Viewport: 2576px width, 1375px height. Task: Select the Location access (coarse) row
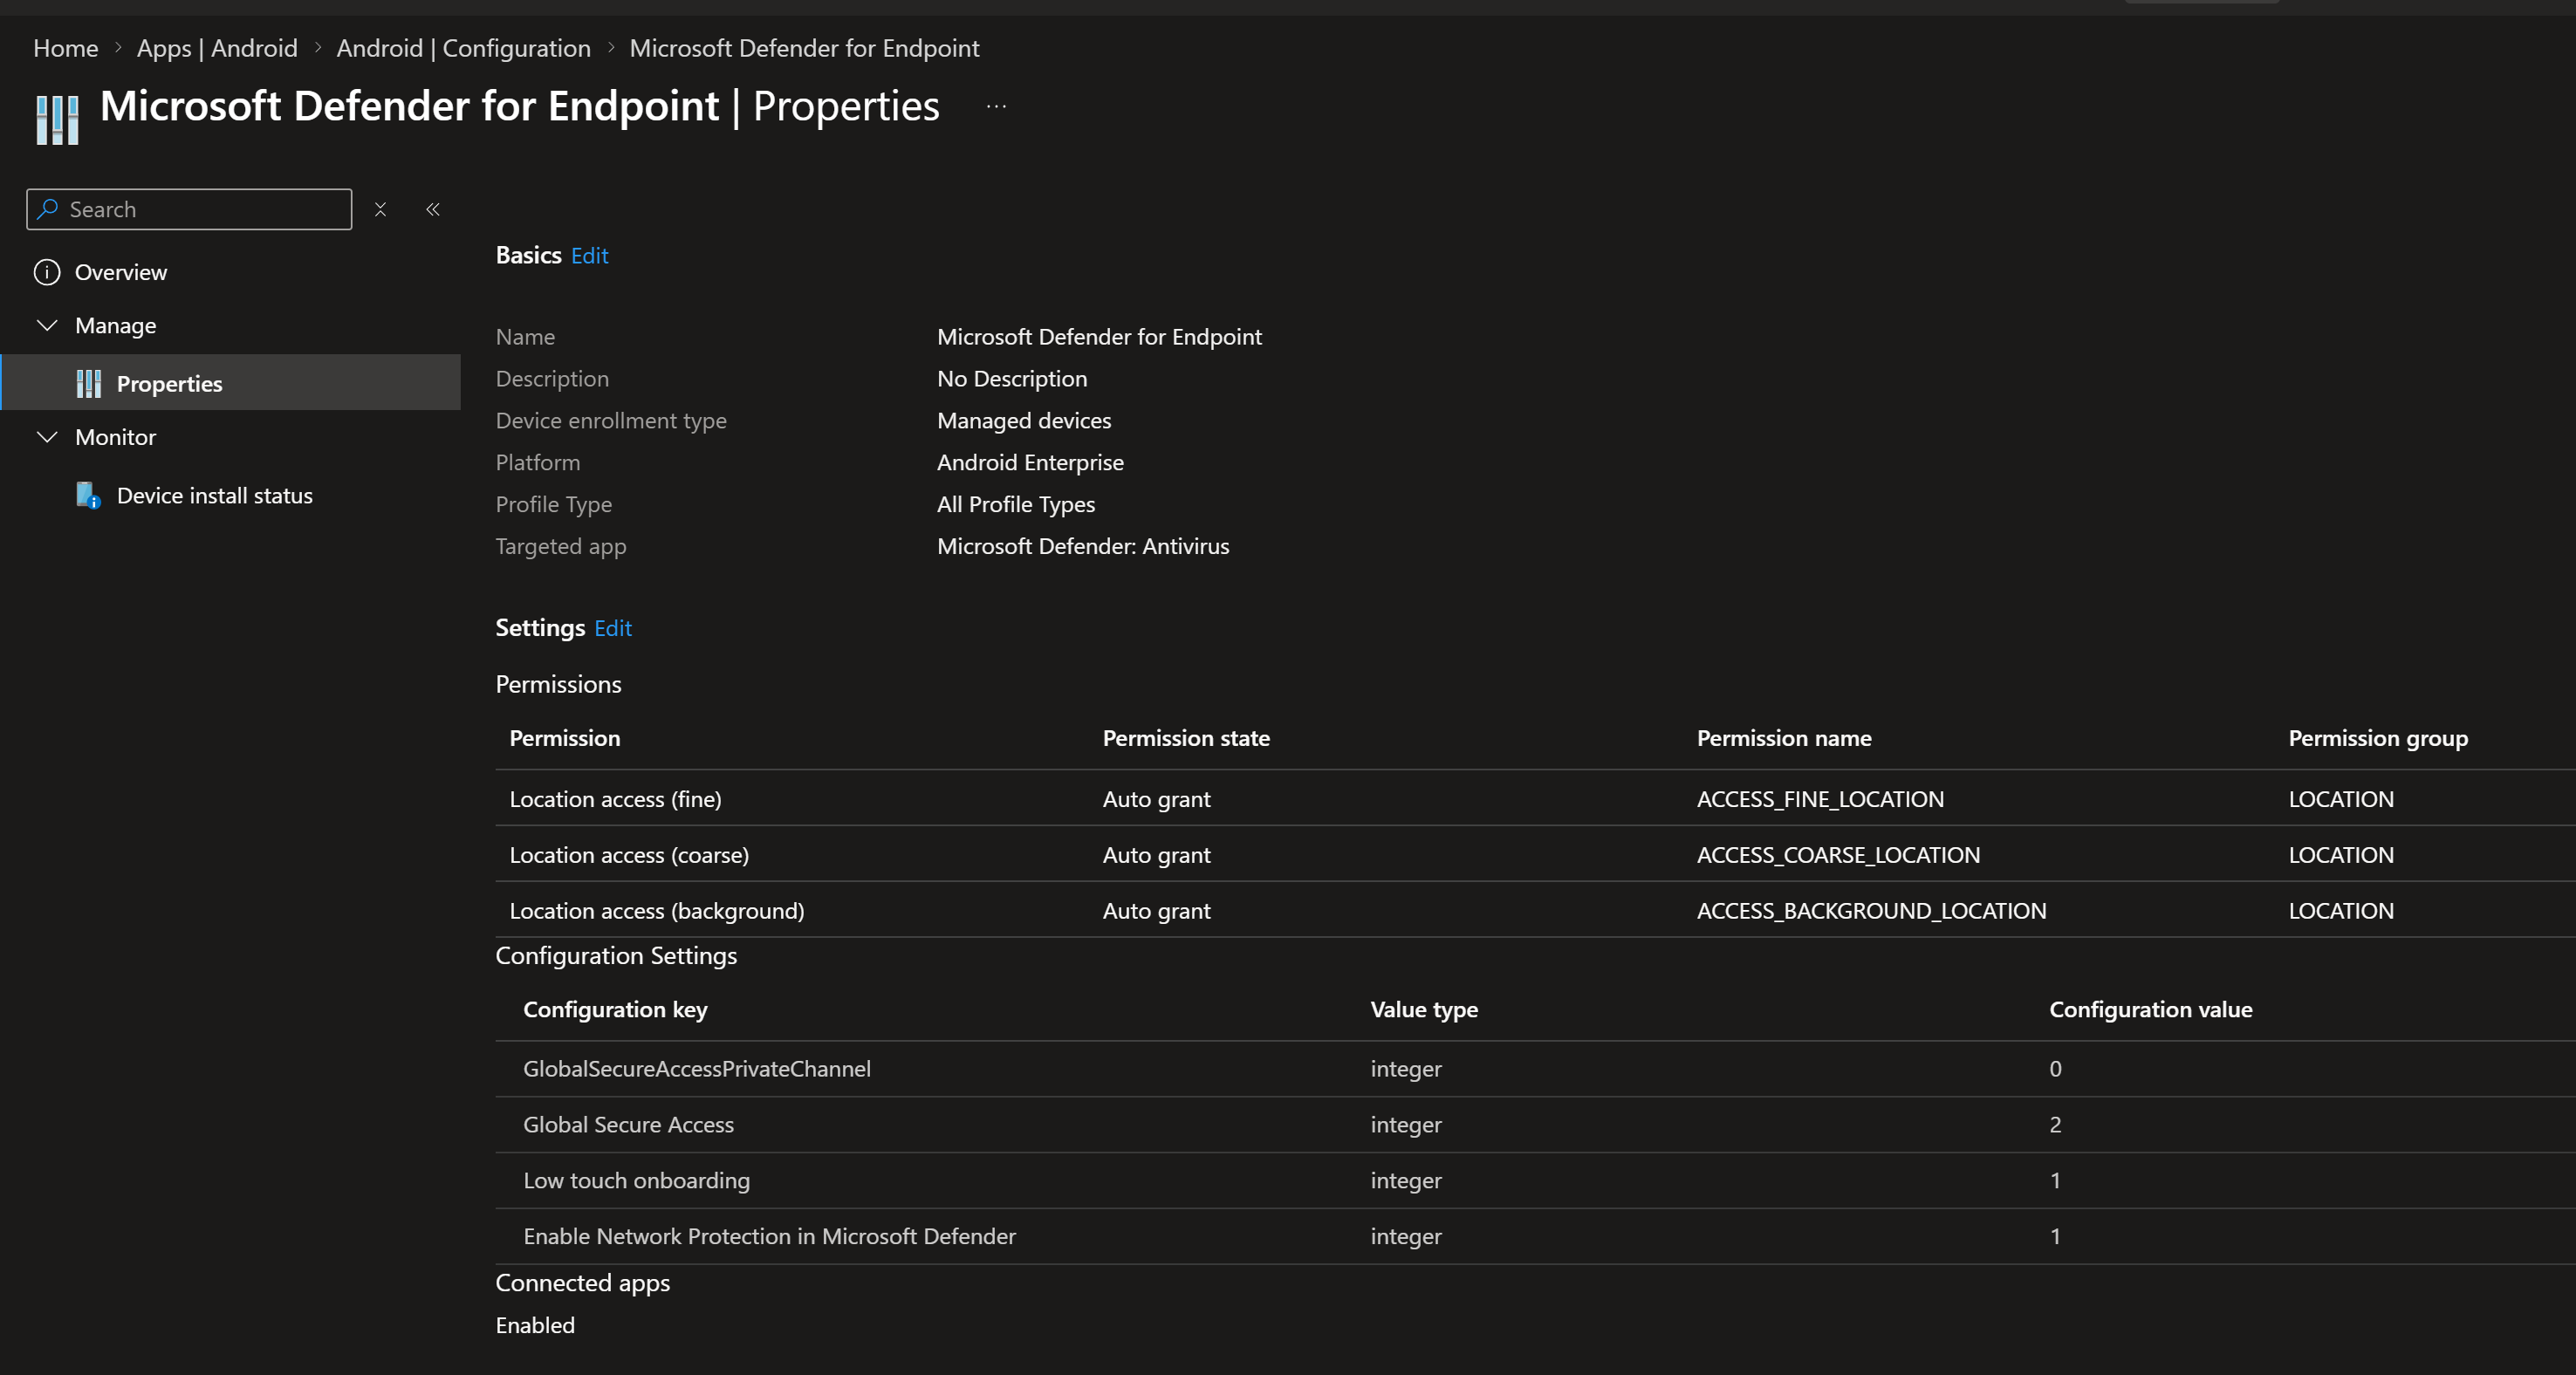point(1535,854)
